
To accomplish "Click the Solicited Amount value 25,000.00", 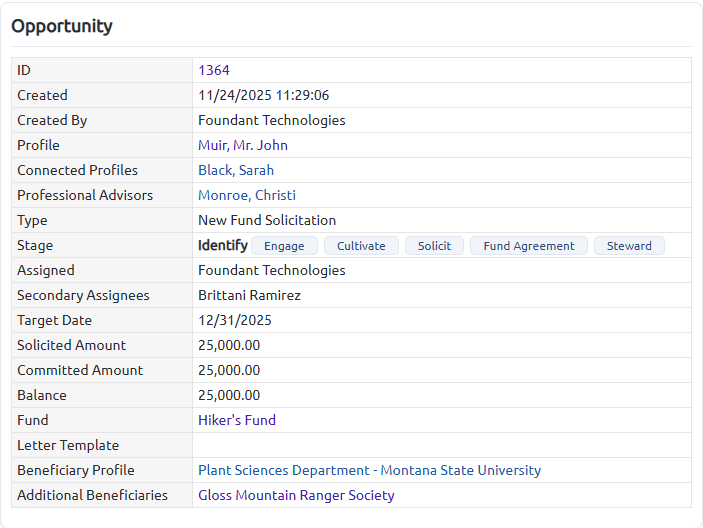I will pyautogui.click(x=229, y=346).
